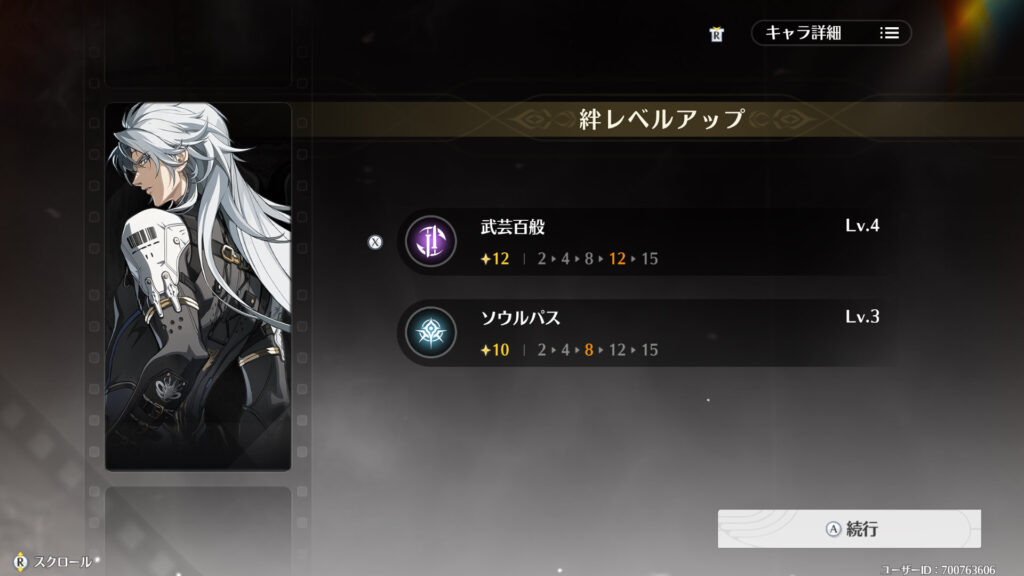
Task: Open the list icon in キャラ詳細
Action: pyautogui.click(x=889, y=33)
